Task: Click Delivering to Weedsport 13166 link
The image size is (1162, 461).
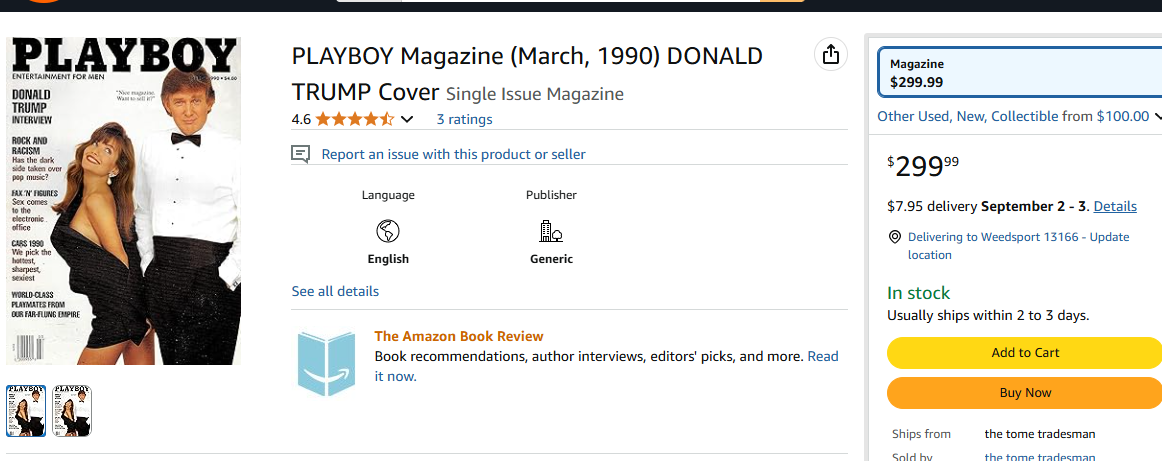Action: point(1018,246)
